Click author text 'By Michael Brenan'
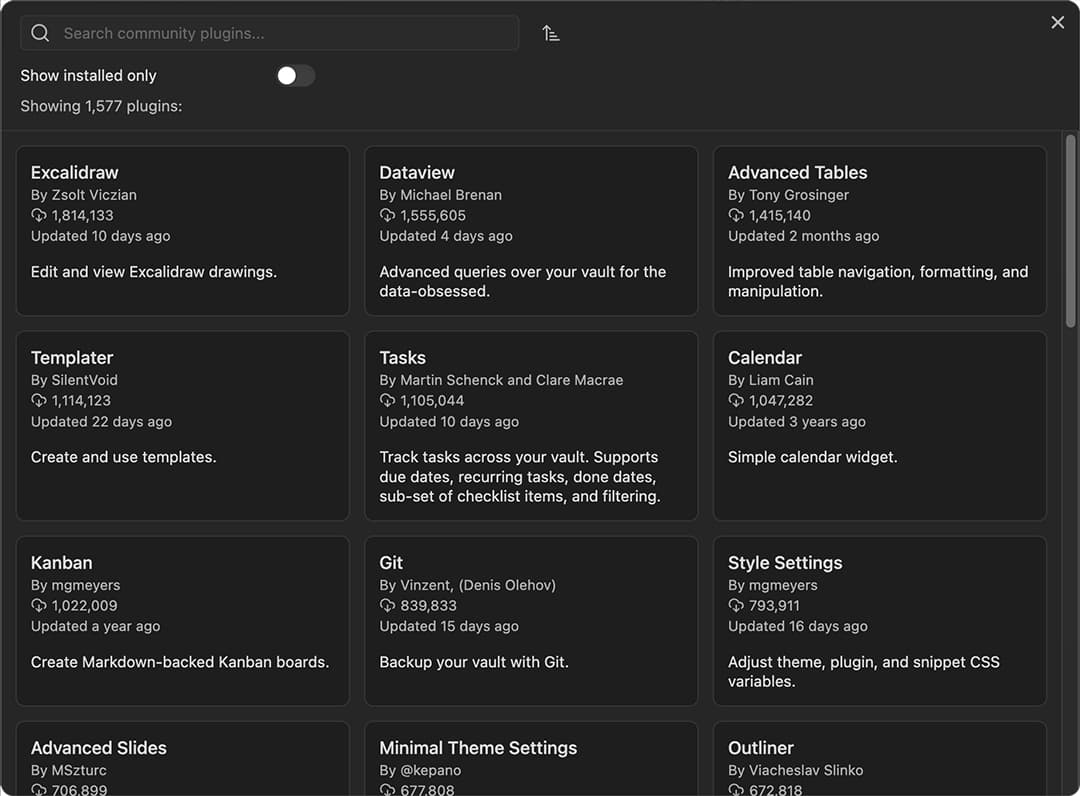This screenshot has width=1080, height=796. pos(441,196)
